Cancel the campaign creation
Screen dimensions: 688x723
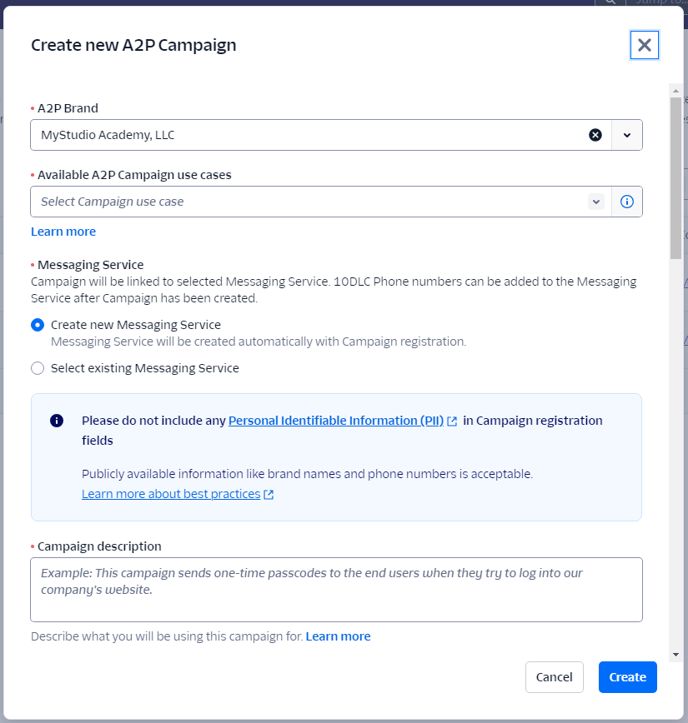[554, 677]
